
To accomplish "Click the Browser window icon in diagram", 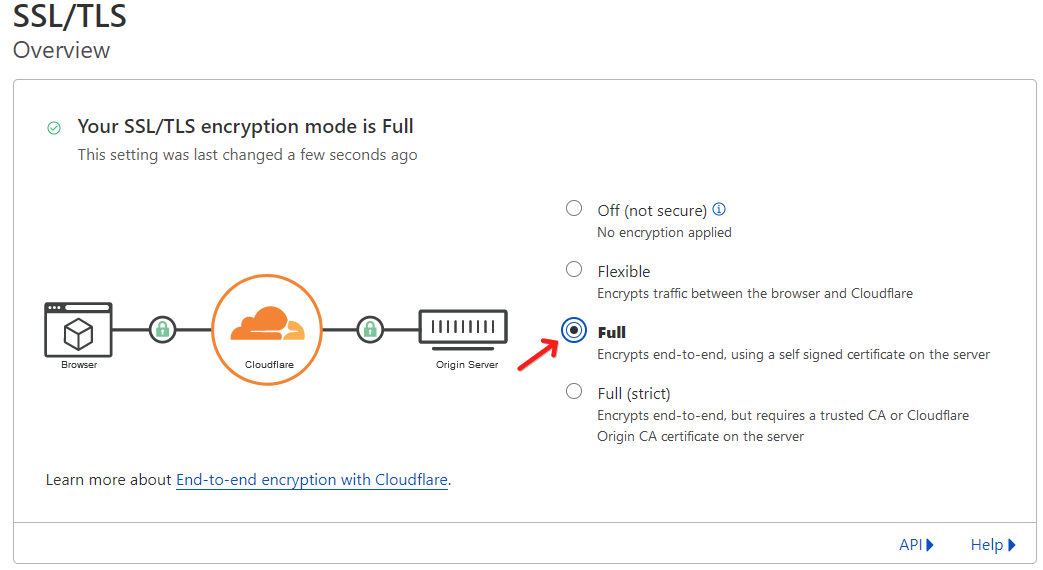I will pyautogui.click(x=78, y=329).
